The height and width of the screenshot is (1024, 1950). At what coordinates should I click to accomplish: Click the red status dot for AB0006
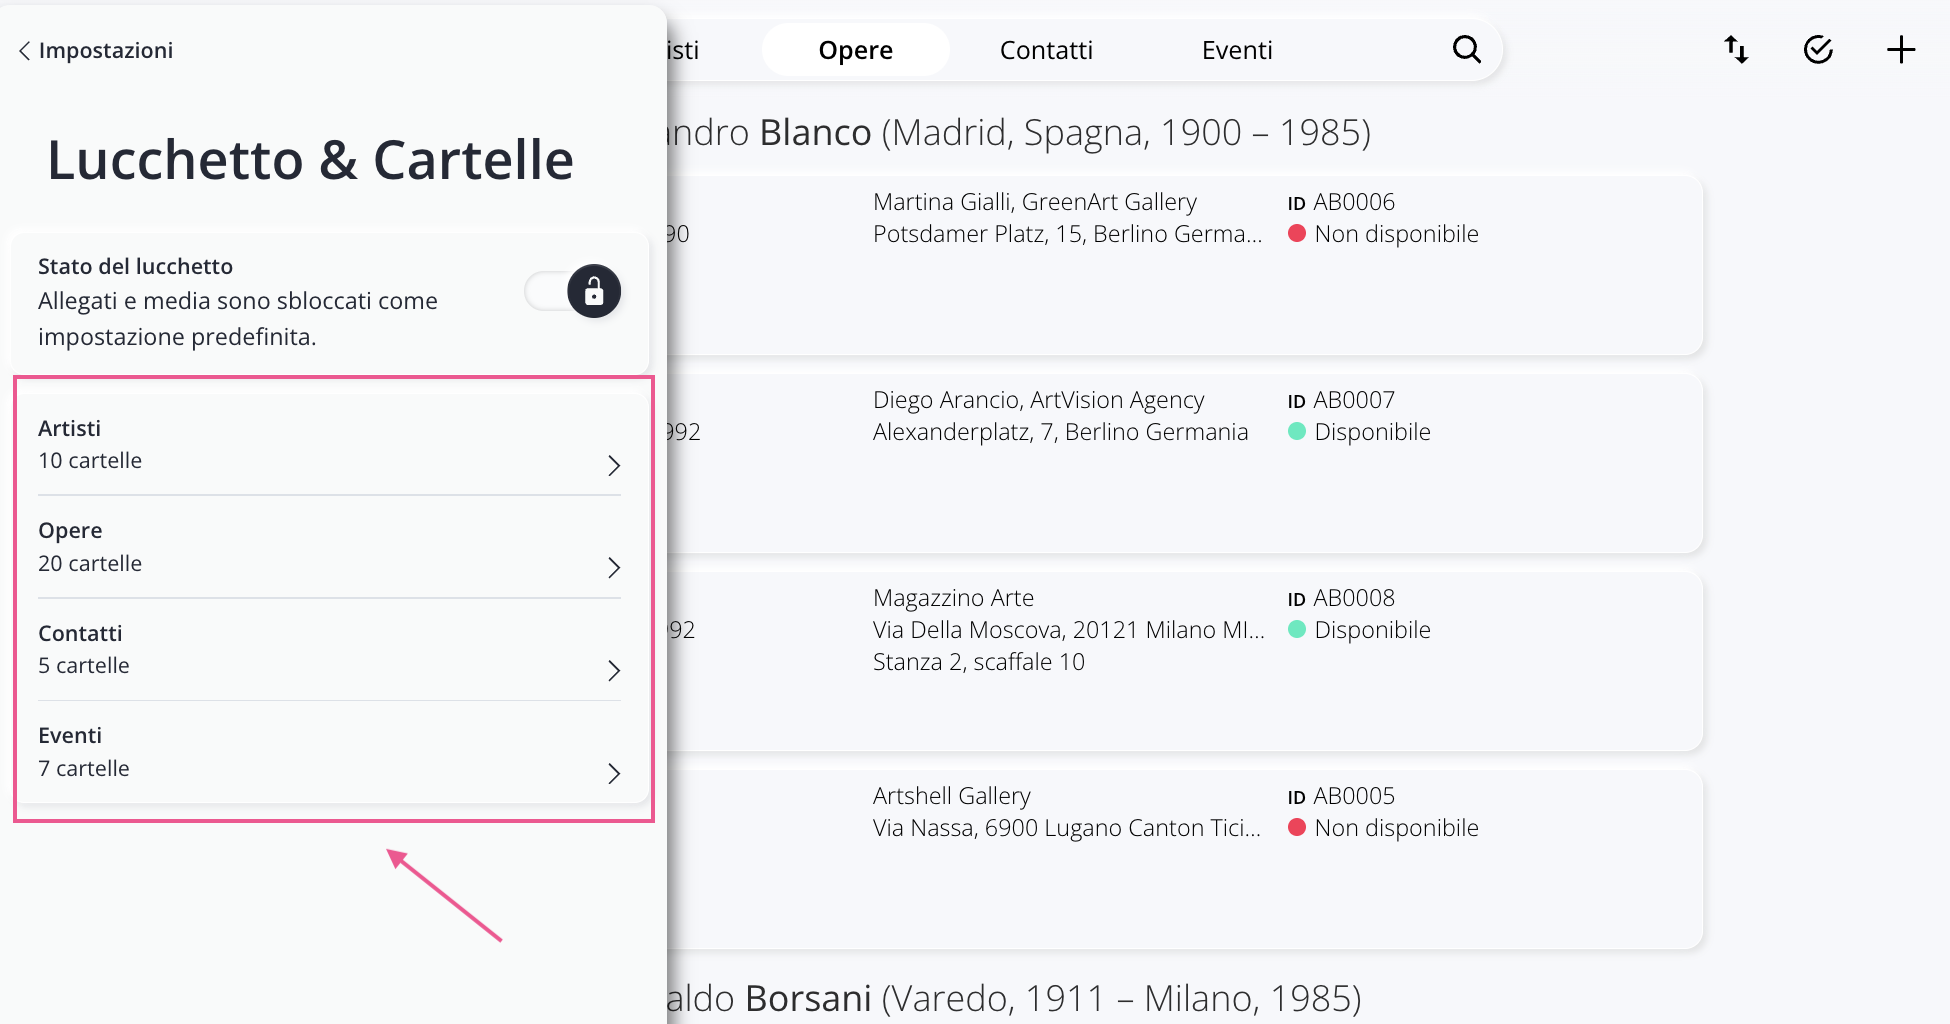[1297, 234]
